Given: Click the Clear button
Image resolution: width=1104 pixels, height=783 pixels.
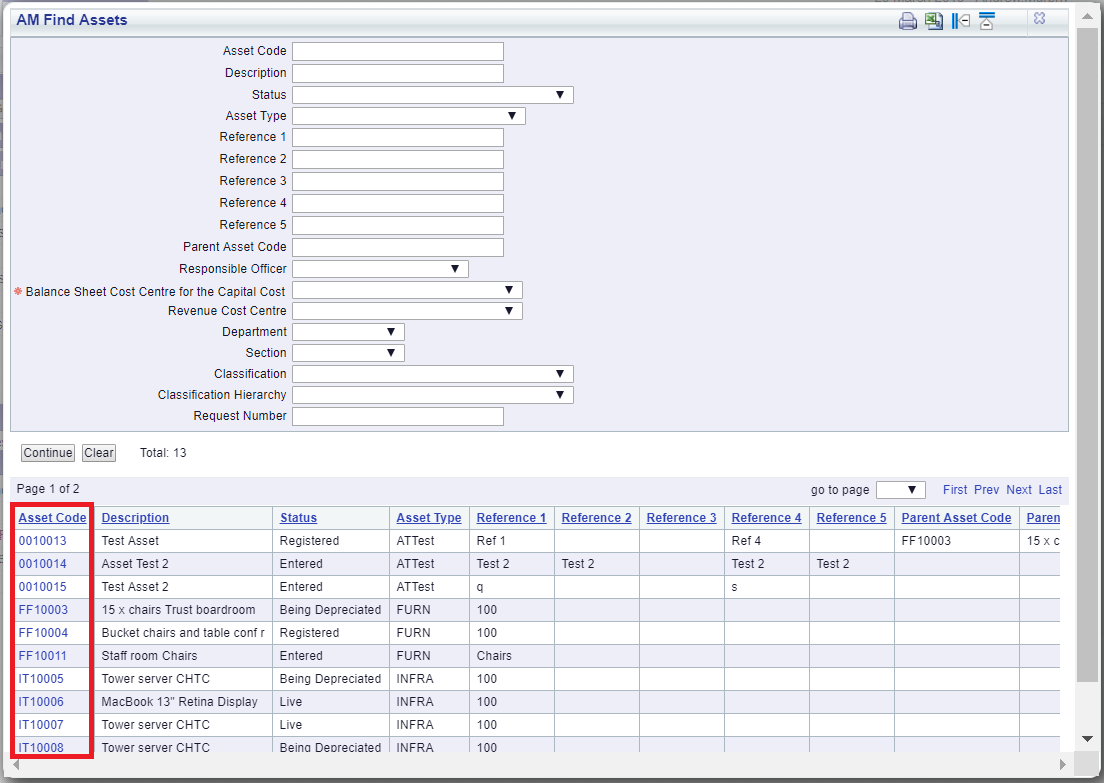Looking at the screenshot, I should 99,453.
